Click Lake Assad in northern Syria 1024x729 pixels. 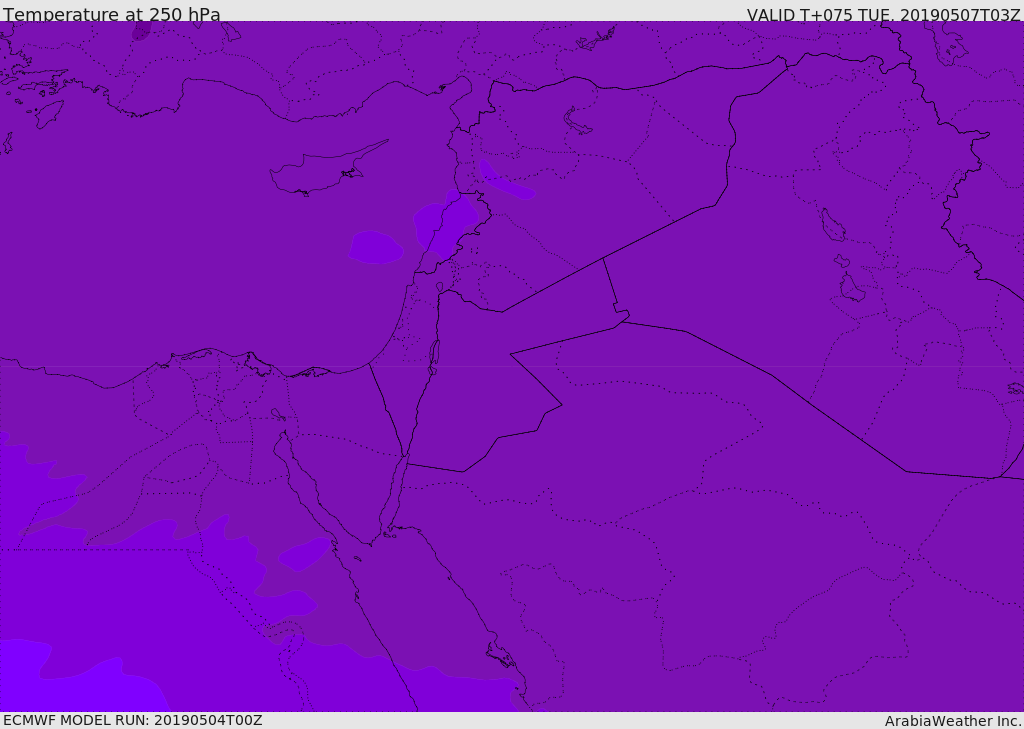click(x=578, y=122)
